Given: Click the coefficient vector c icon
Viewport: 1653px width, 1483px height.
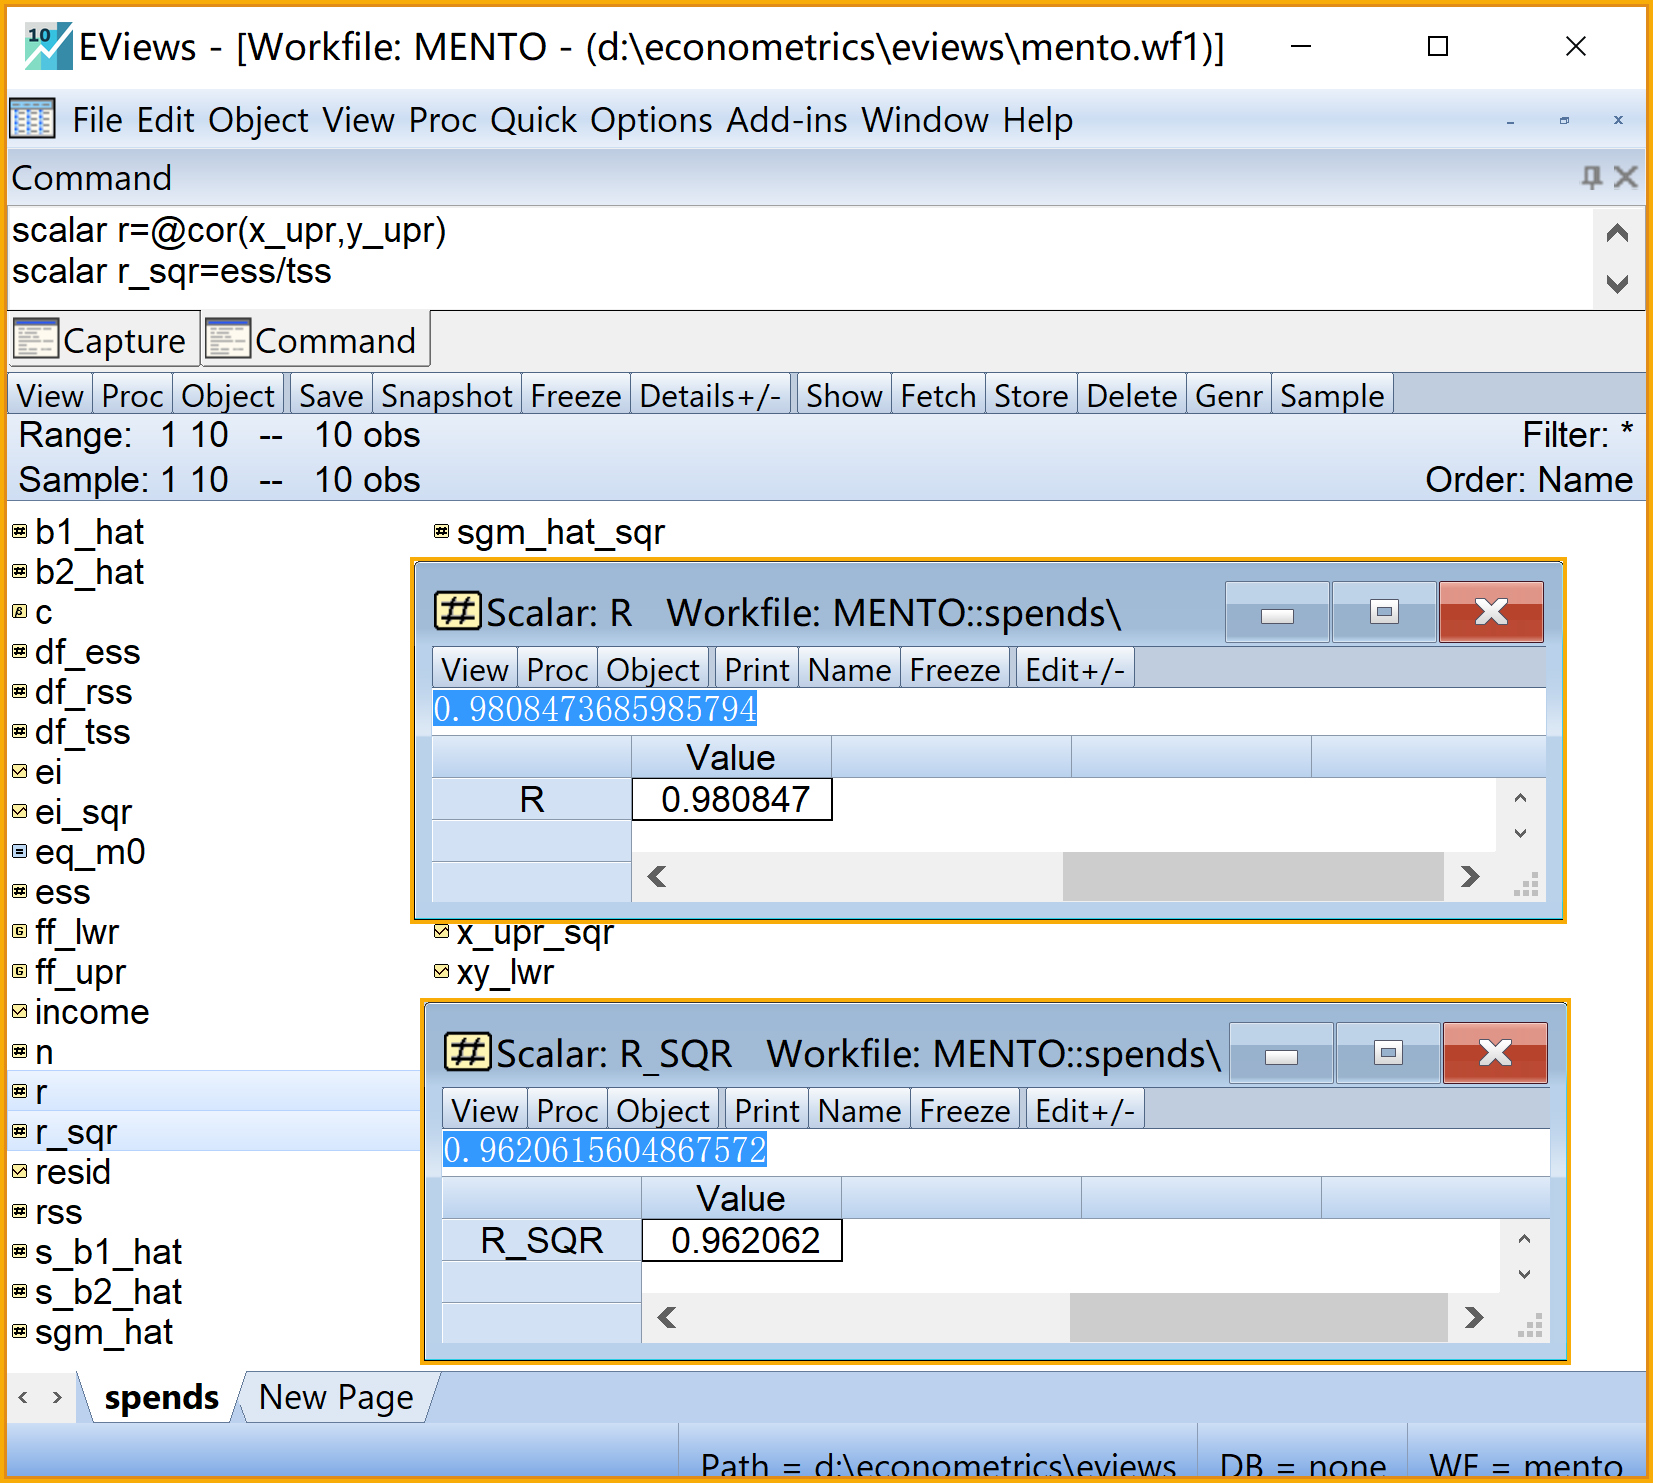Looking at the screenshot, I should click(x=19, y=612).
